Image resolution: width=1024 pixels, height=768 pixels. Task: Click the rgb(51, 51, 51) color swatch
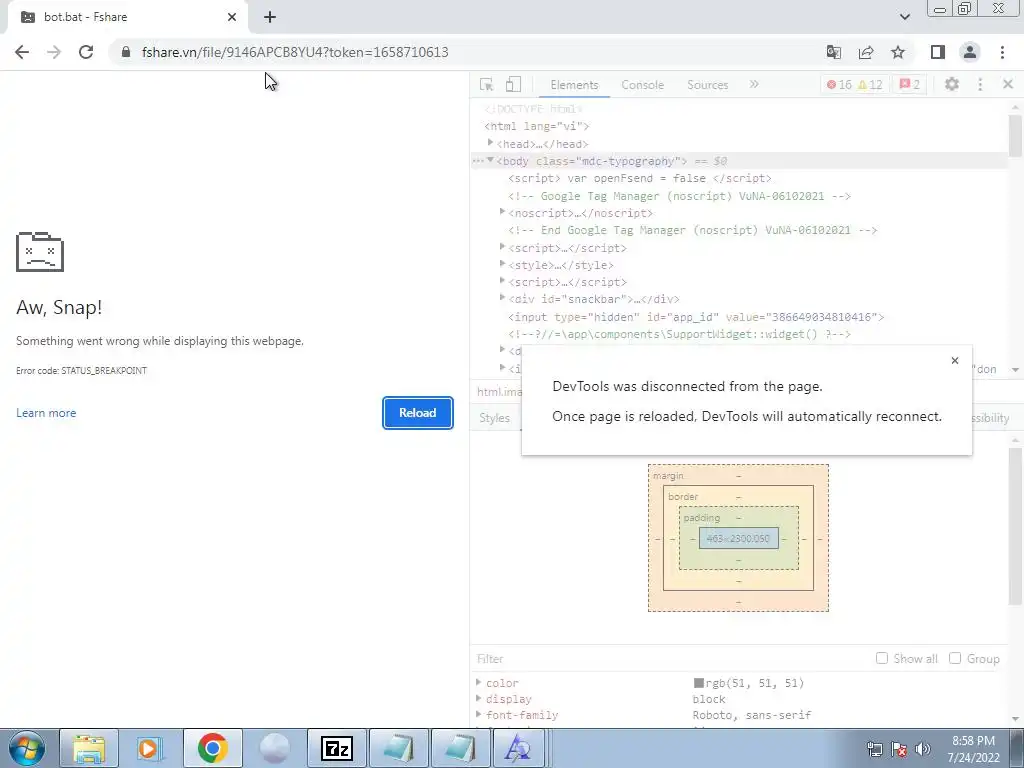(x=698, y=683)
